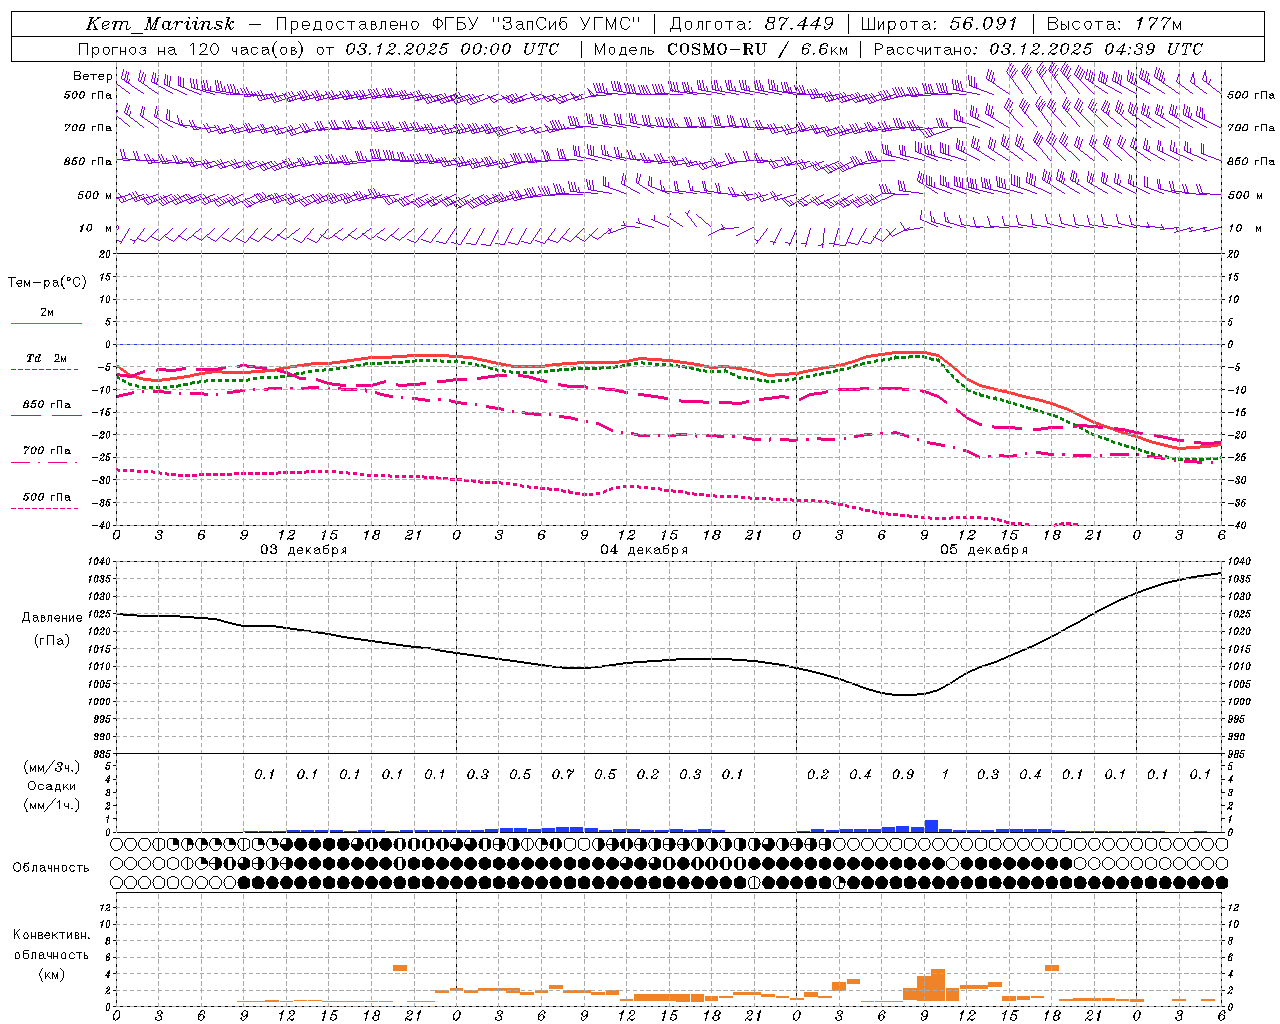The image size is (1280, 1024).
Task: Click the 'Давление' pressure panel label
Action: coord(52,618)
